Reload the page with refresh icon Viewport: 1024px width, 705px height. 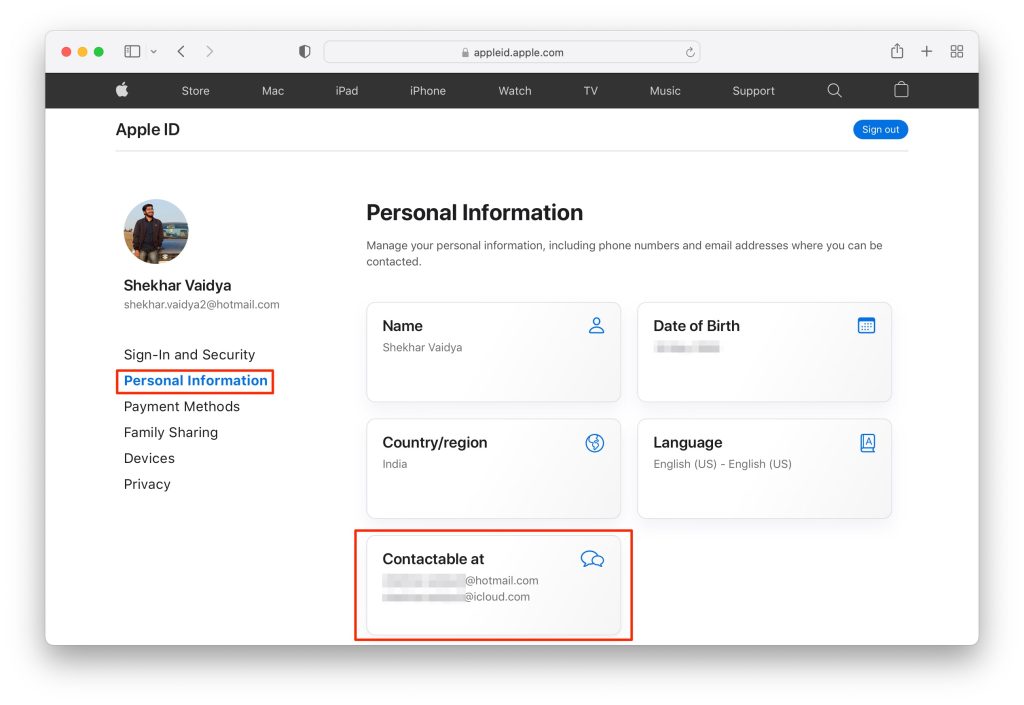690,52
